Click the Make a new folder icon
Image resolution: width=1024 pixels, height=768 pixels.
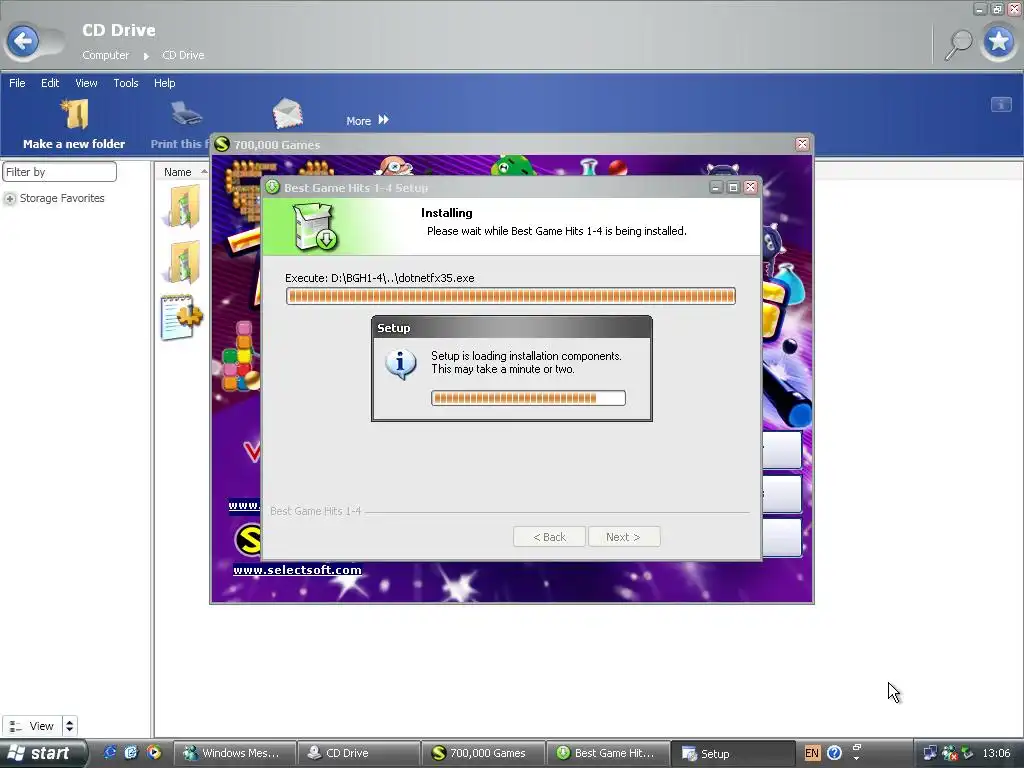pyautogui.click(x=74, y=114)
